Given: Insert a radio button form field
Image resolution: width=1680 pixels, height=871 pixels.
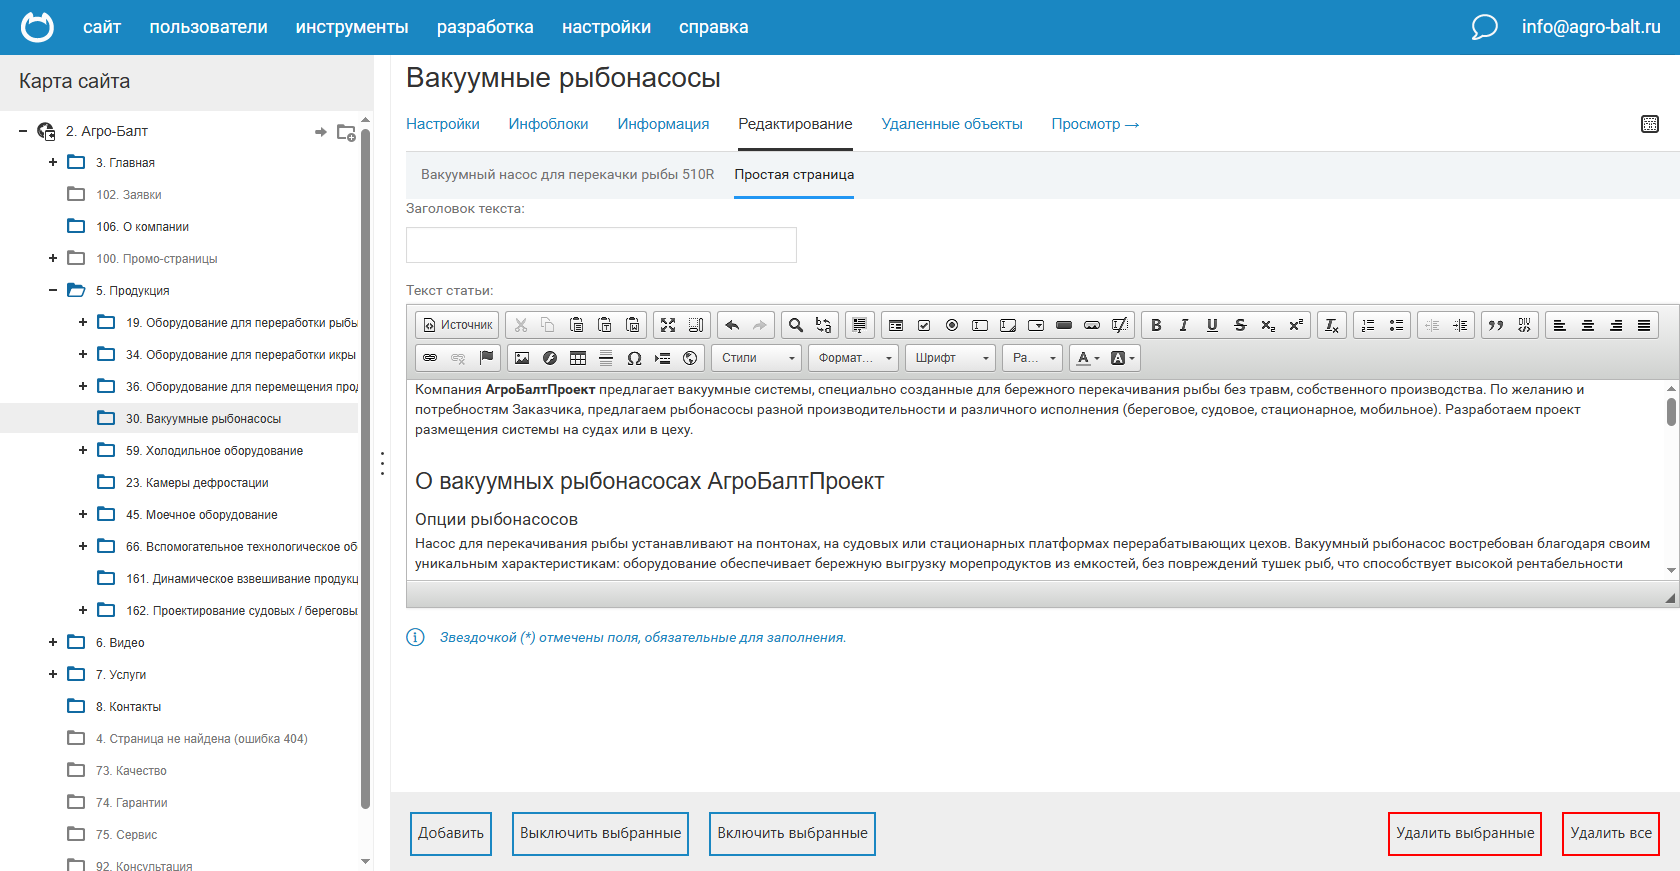Looking at the screenshot, I should coord(952,325).
